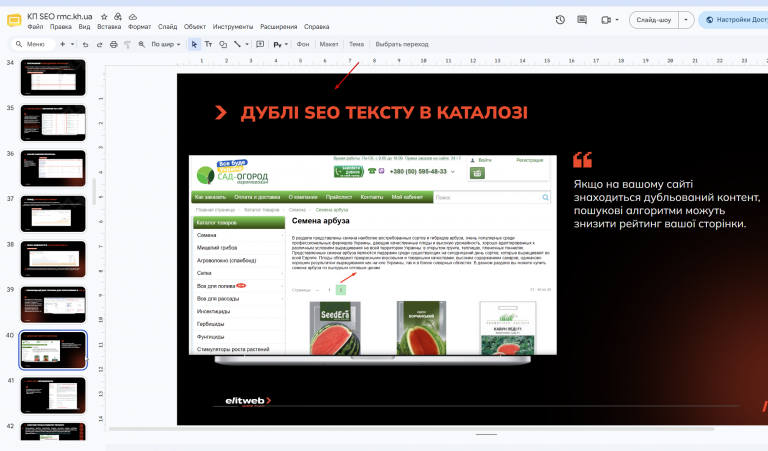
Task: Open the Слайд menu
Action: click(x=168, y=26)
